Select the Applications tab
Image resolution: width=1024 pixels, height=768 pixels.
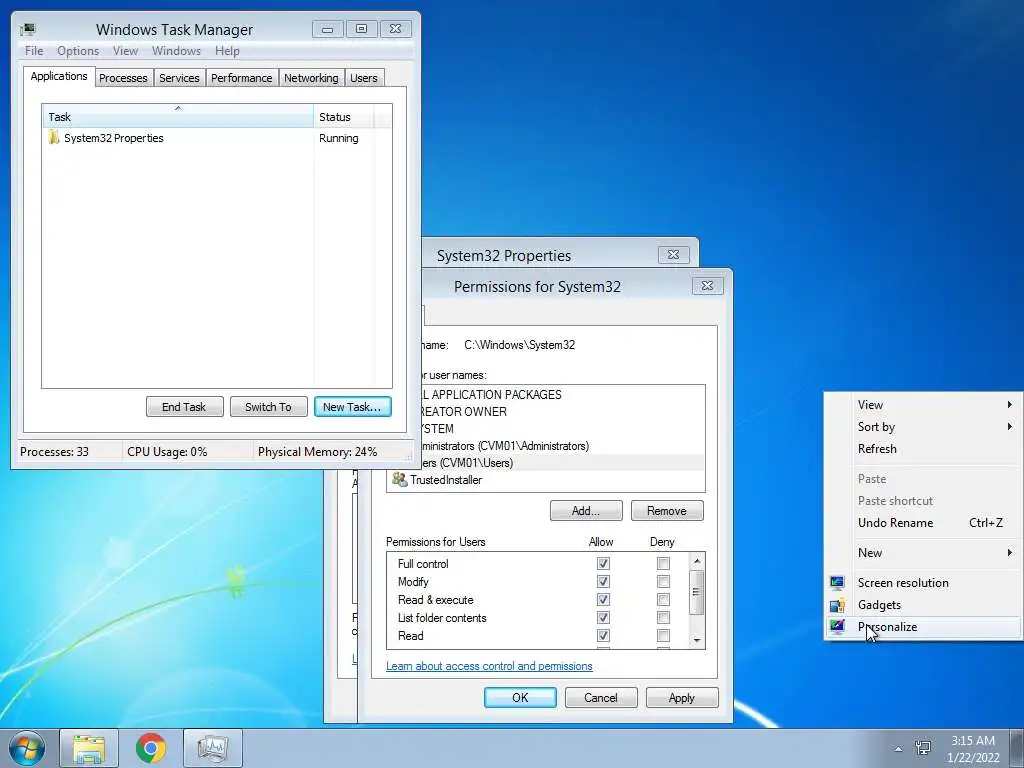tap(59, 76)
